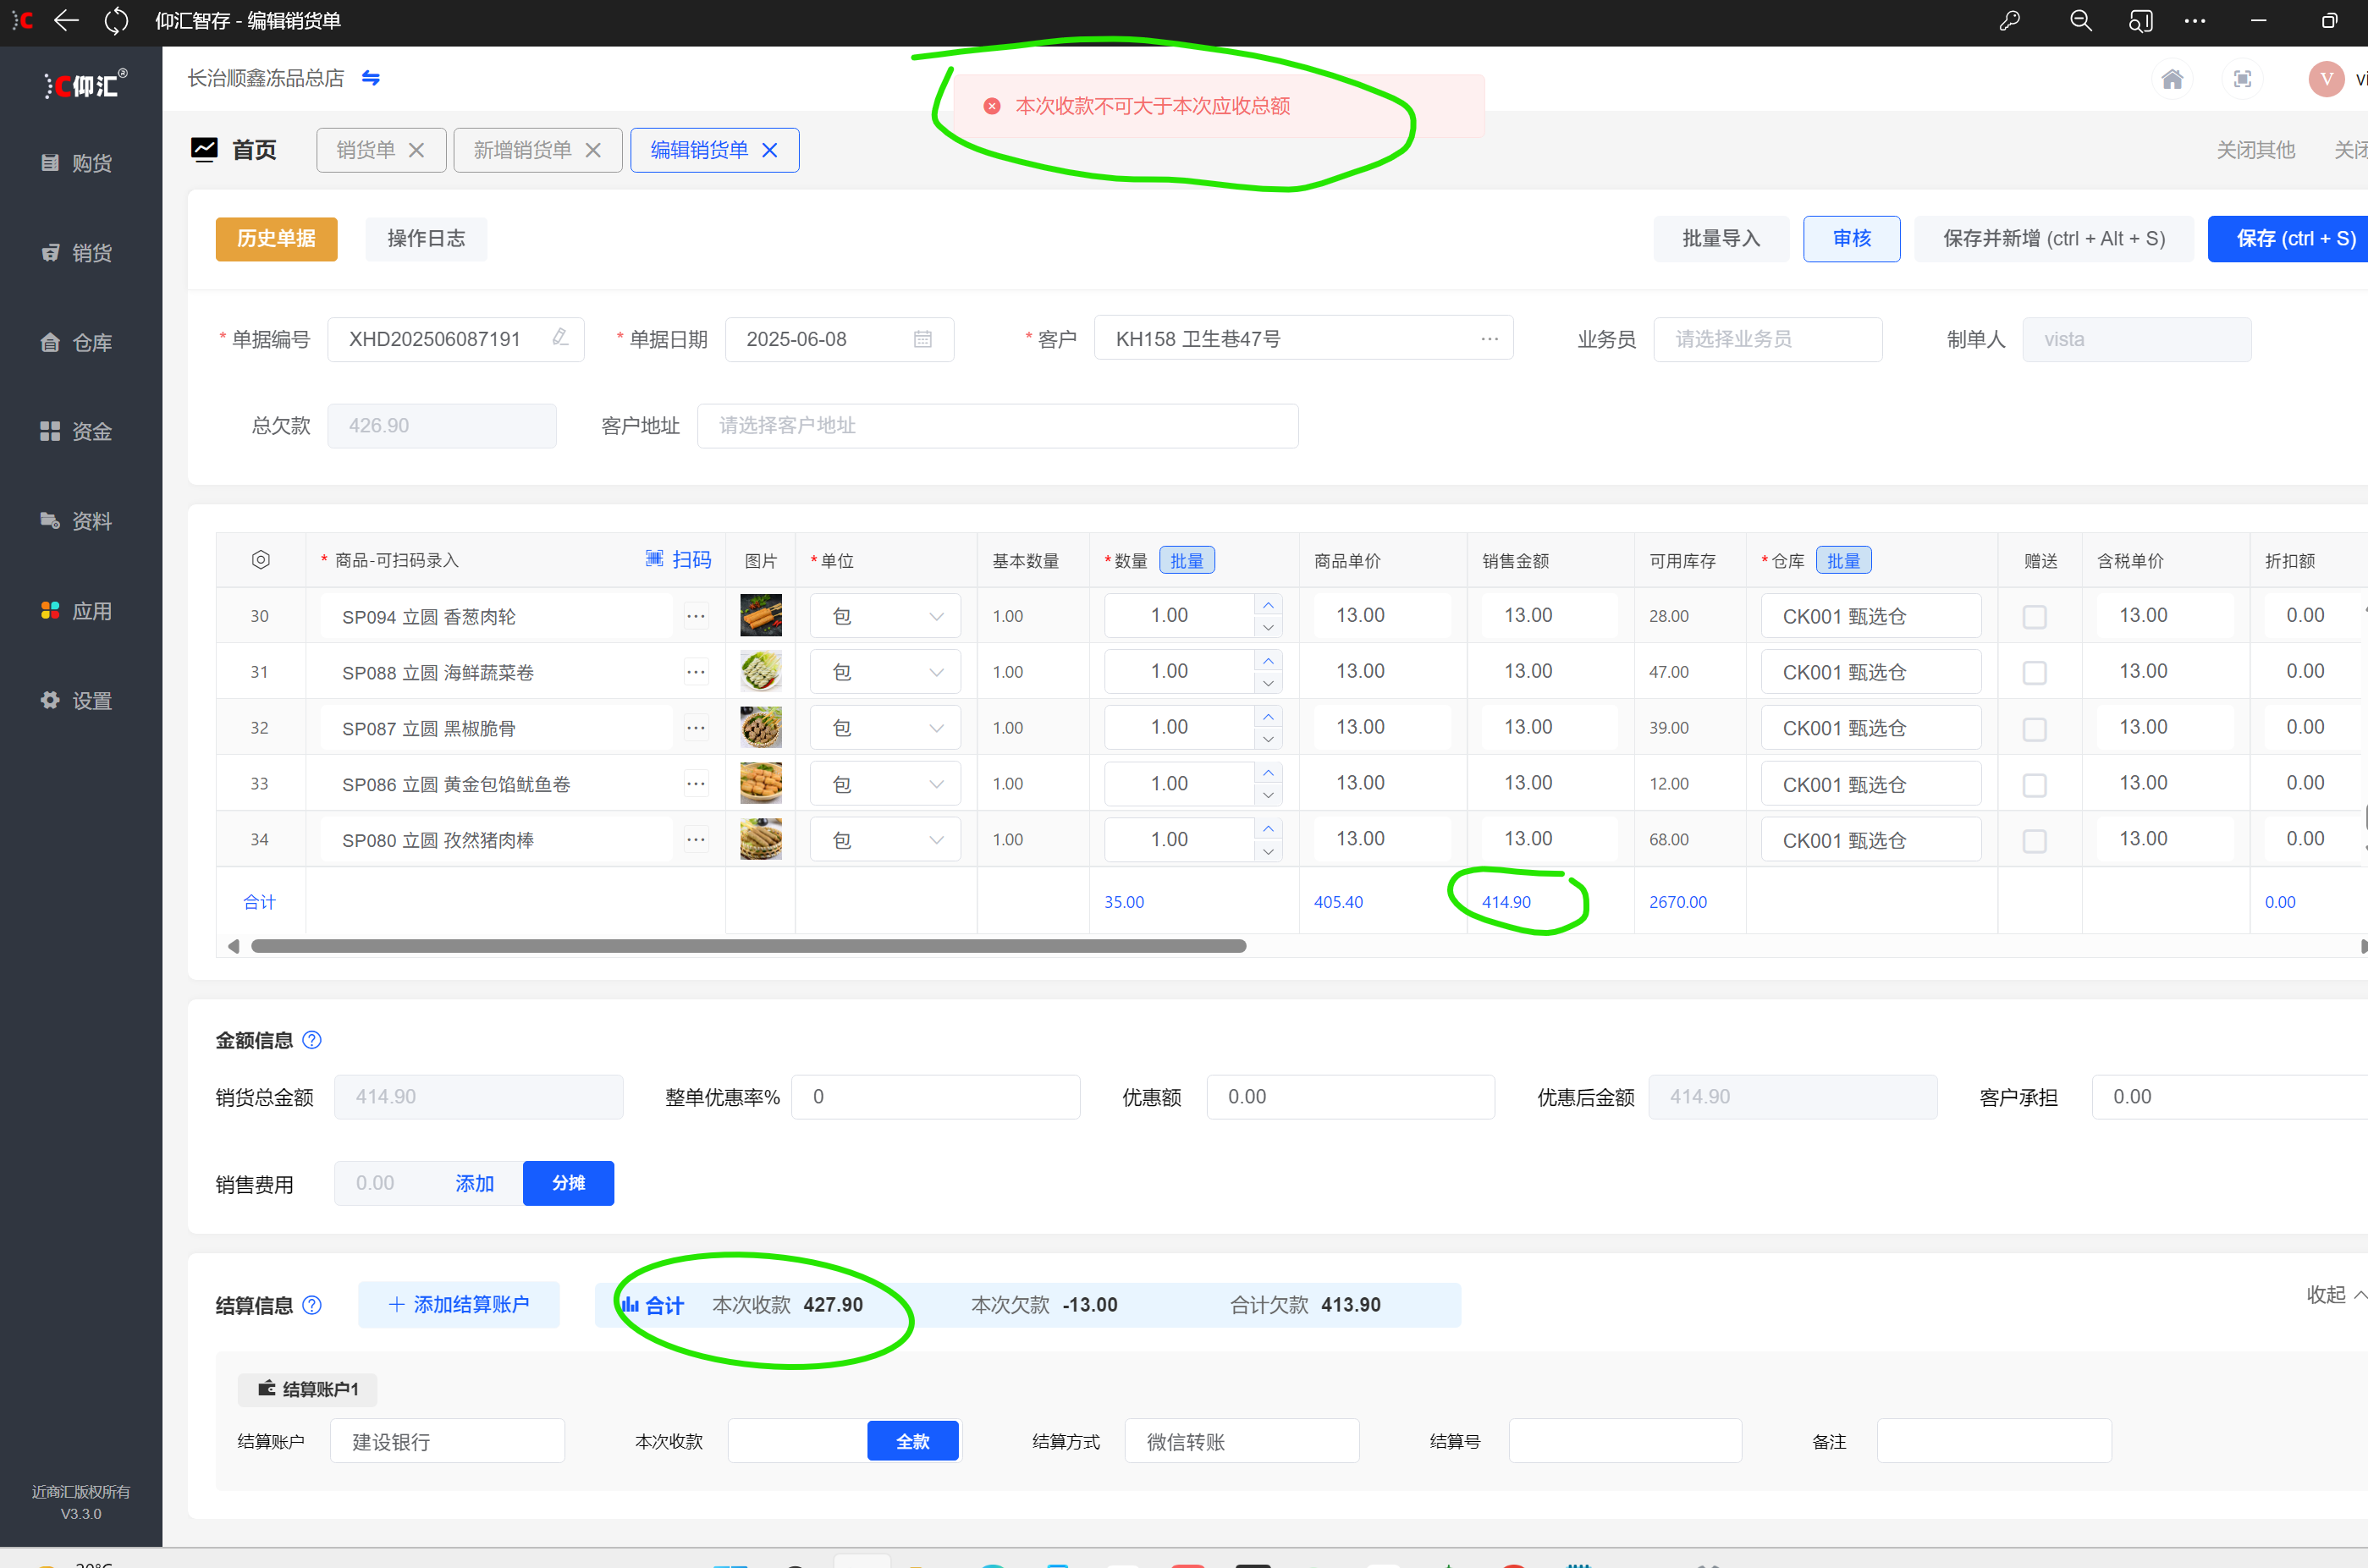Open product picker dots for SP080 孜然猪肉棒

tap(695, 840)
